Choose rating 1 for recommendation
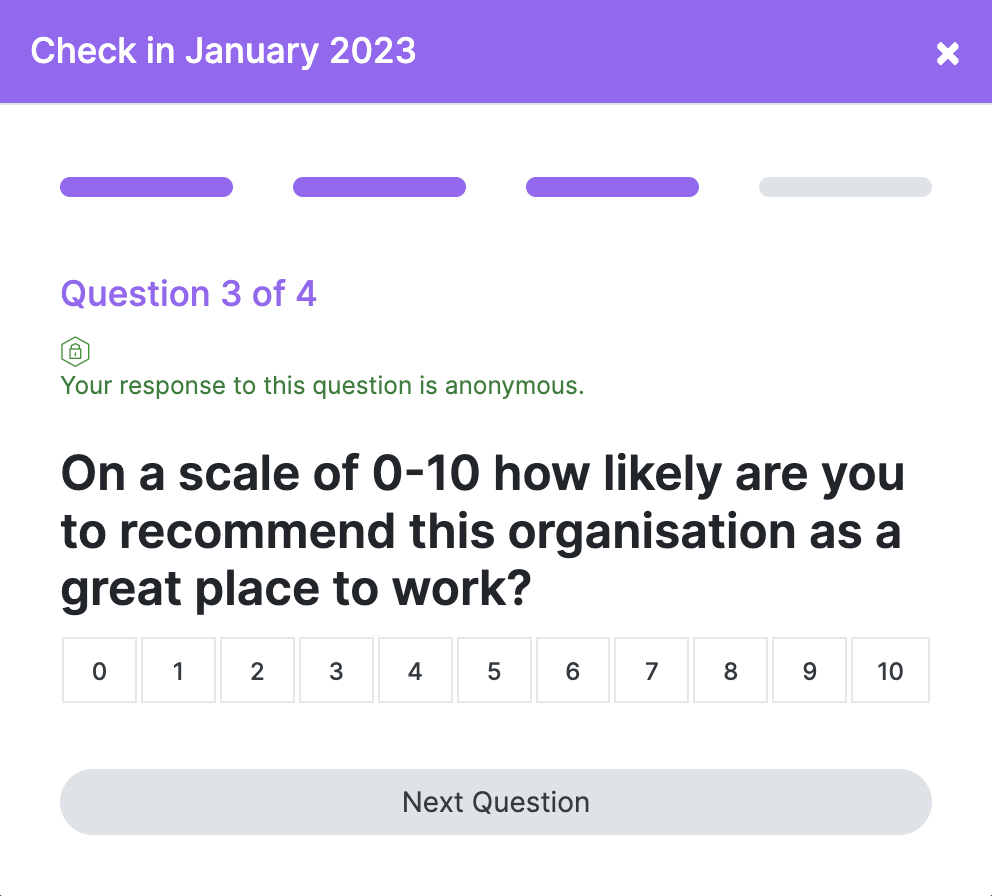The width and height of the screenshot is (992, 896). 178,670
